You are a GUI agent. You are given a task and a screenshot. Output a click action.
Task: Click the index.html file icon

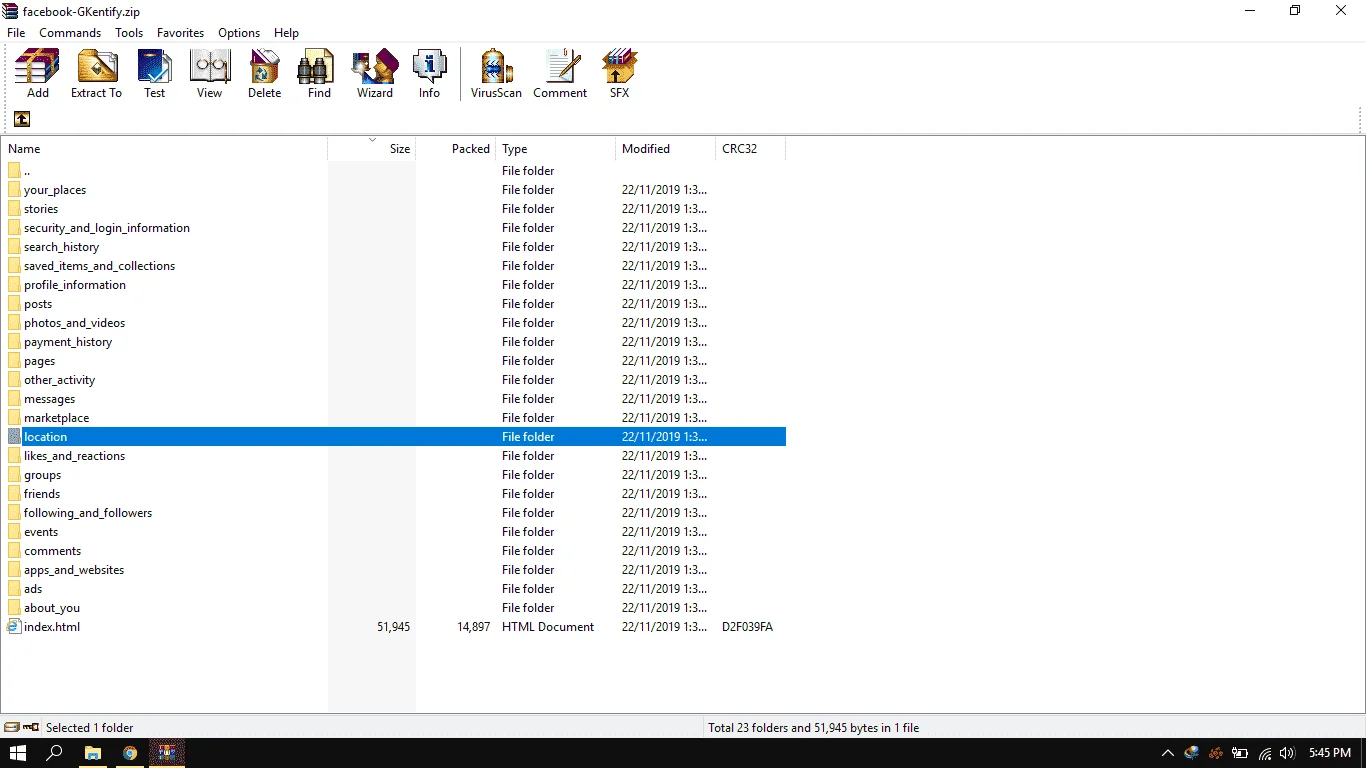[x=14, y=627]
